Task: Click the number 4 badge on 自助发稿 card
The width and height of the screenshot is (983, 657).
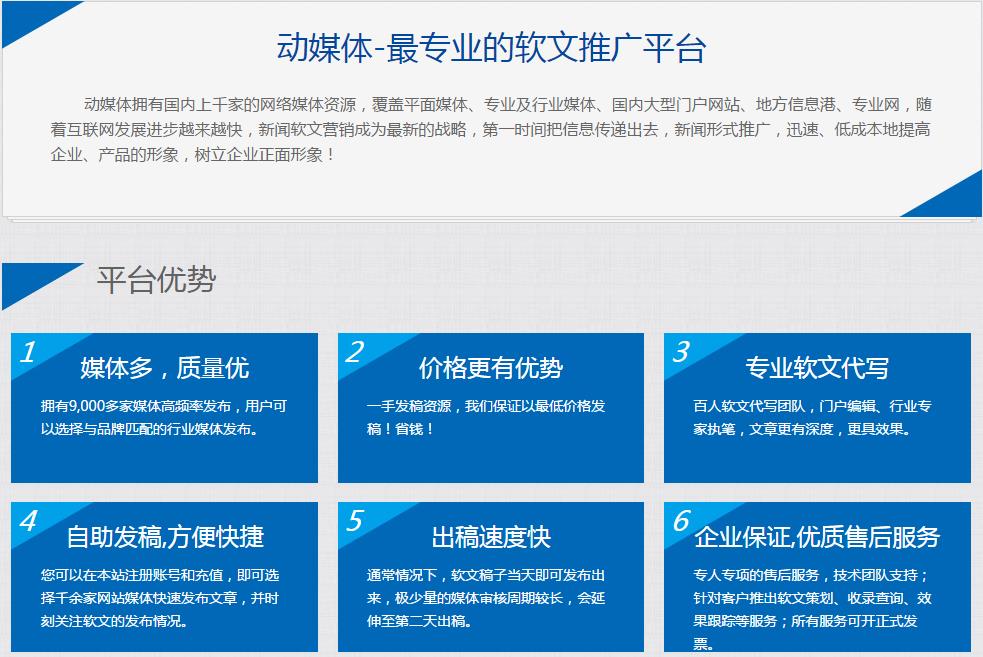Action: (x=28, y=521)
